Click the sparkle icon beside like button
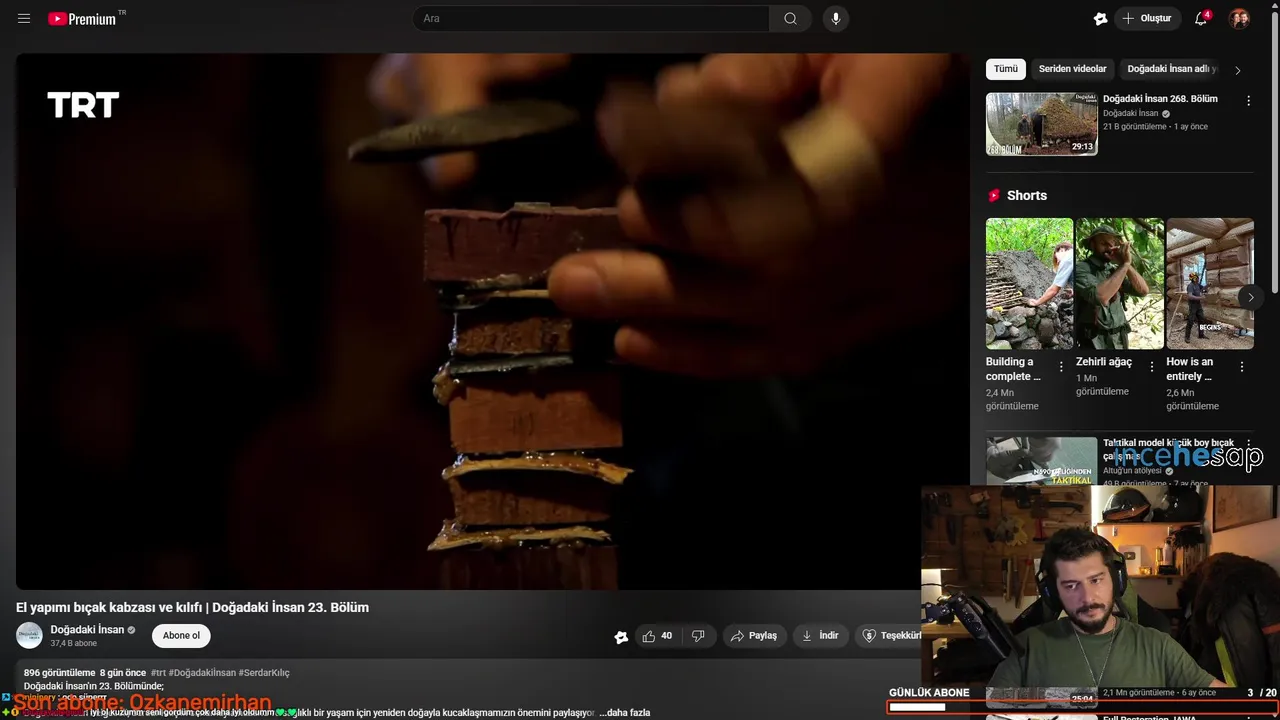Screen dimensions: 1280x720 click(x=621, y=637)
